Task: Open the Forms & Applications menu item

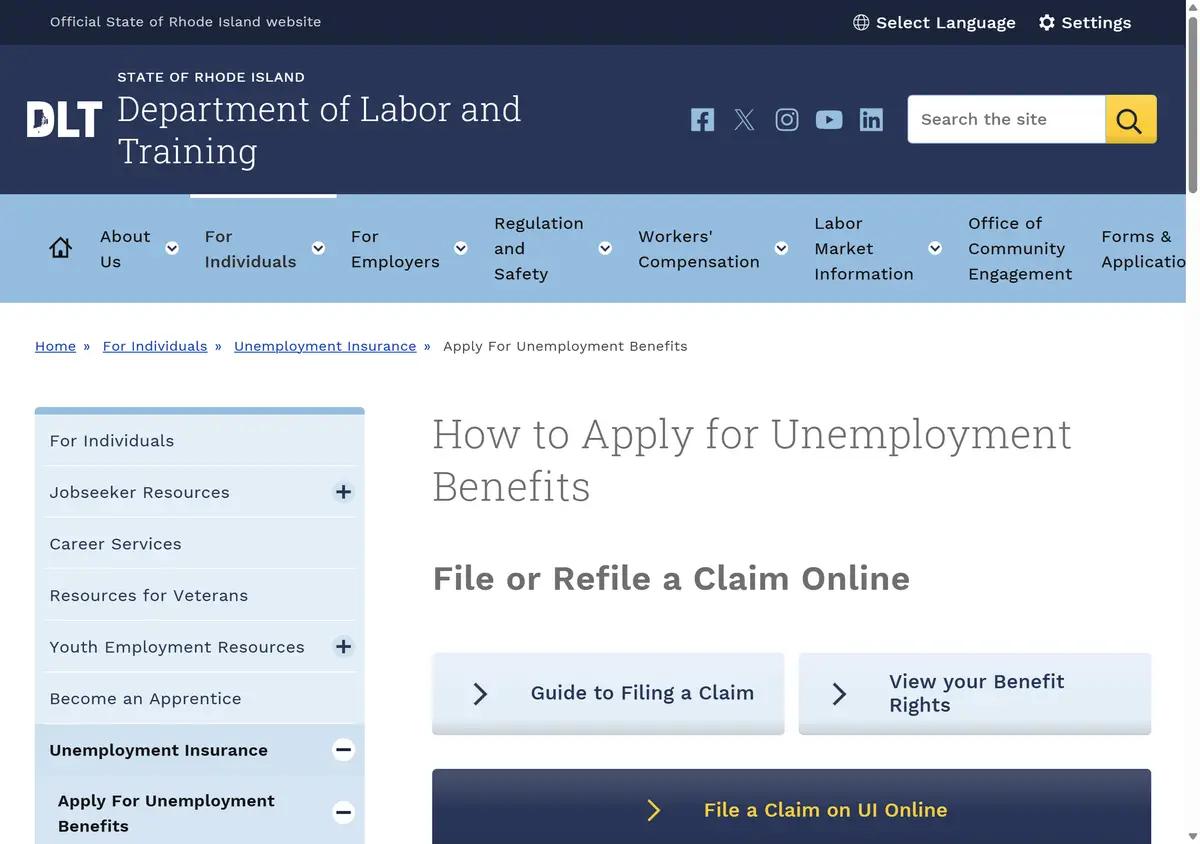Action: pyautogui.click(x=1144, y=249)
